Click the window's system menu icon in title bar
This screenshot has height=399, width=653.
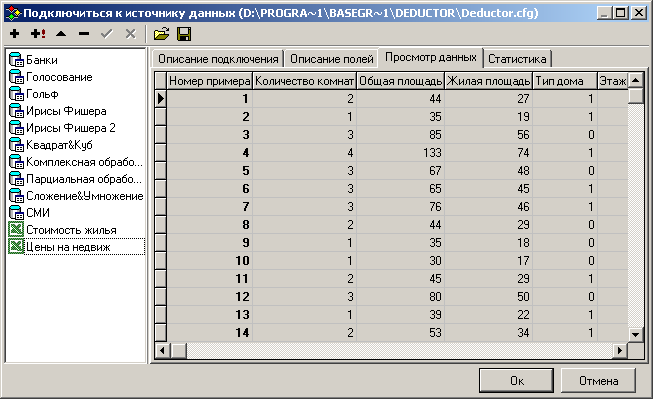(x=13, y=13)
